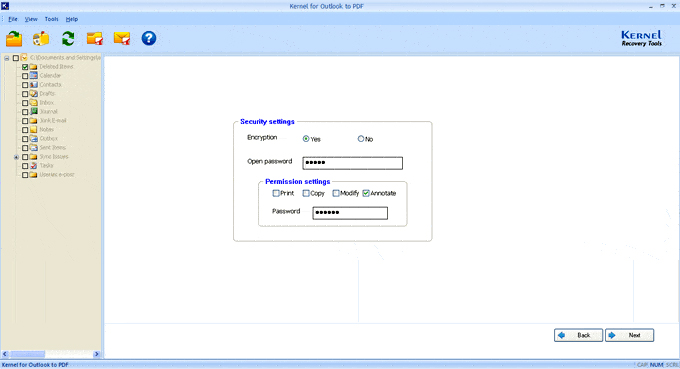Click the horizontal scrollbar thumb under the folder tree
Viewport: 680px width, 369px height.
(27, 354)
